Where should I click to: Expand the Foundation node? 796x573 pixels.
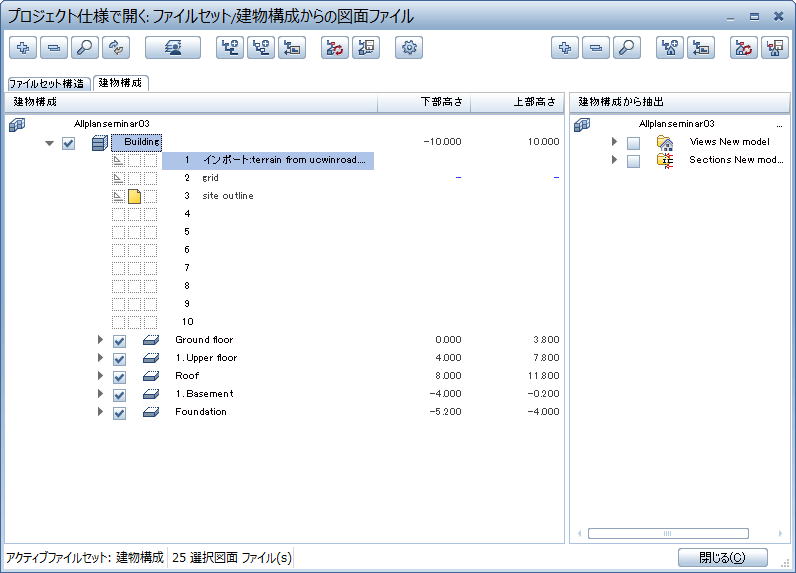(x=100, y=412)
